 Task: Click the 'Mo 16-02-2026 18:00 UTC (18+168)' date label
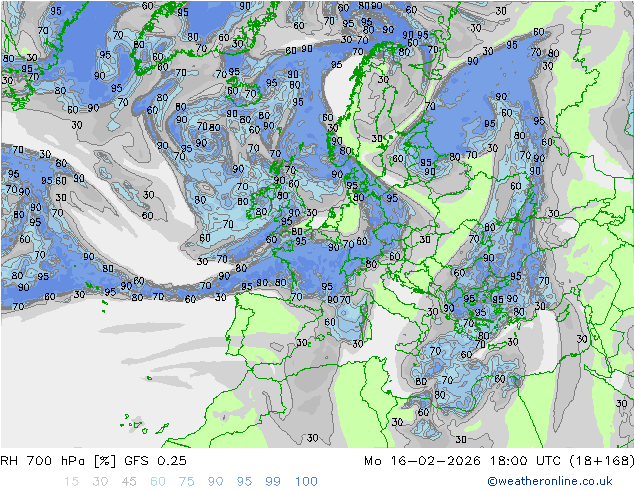point(499,460)
